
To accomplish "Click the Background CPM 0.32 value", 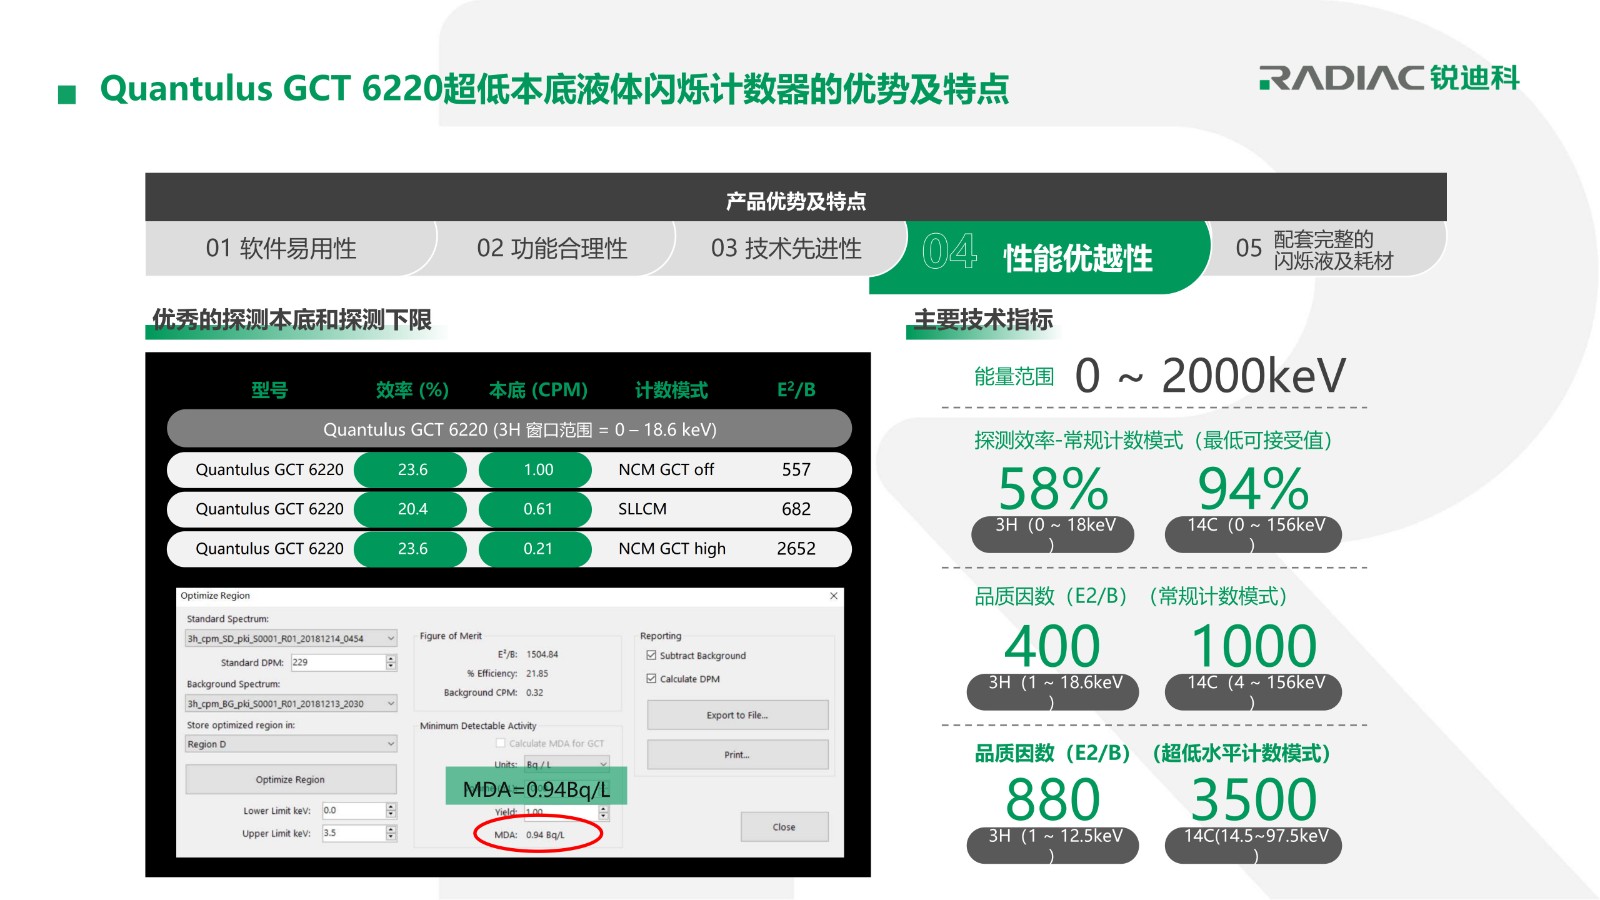I will pyautogui.click(x=535, y=693).
